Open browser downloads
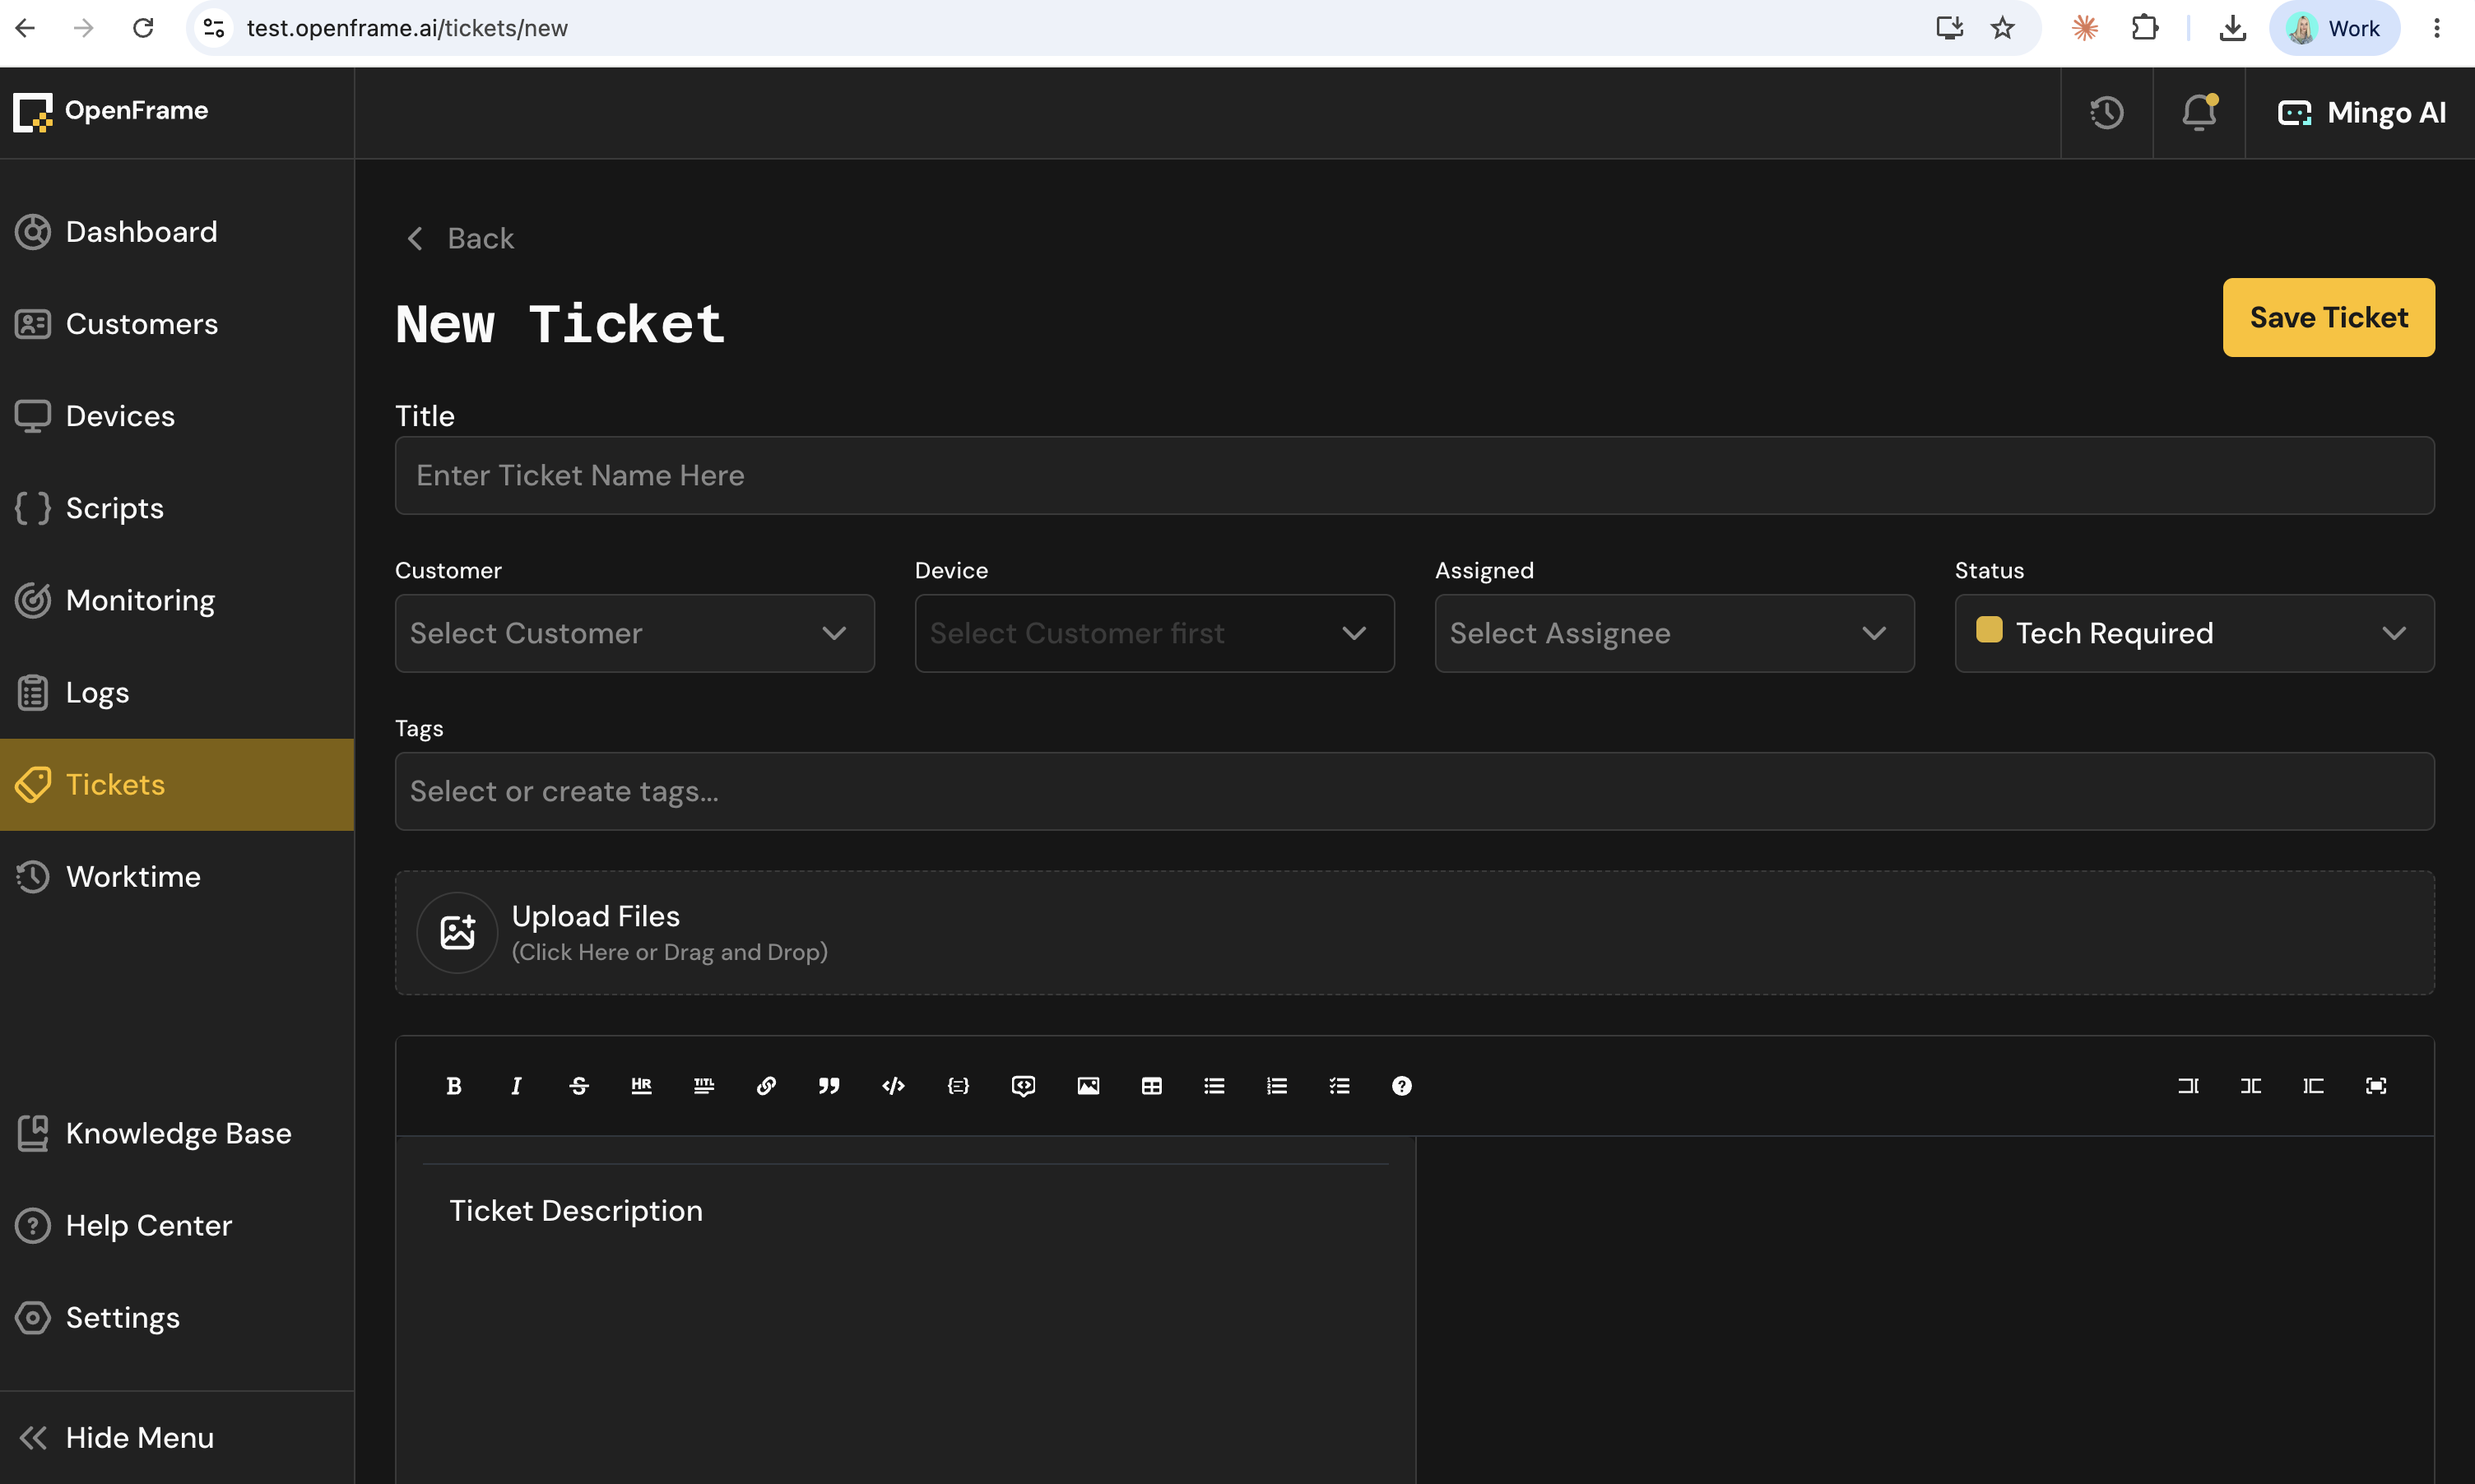Screen dimensions: 2475x1484 coord(2232,28)
